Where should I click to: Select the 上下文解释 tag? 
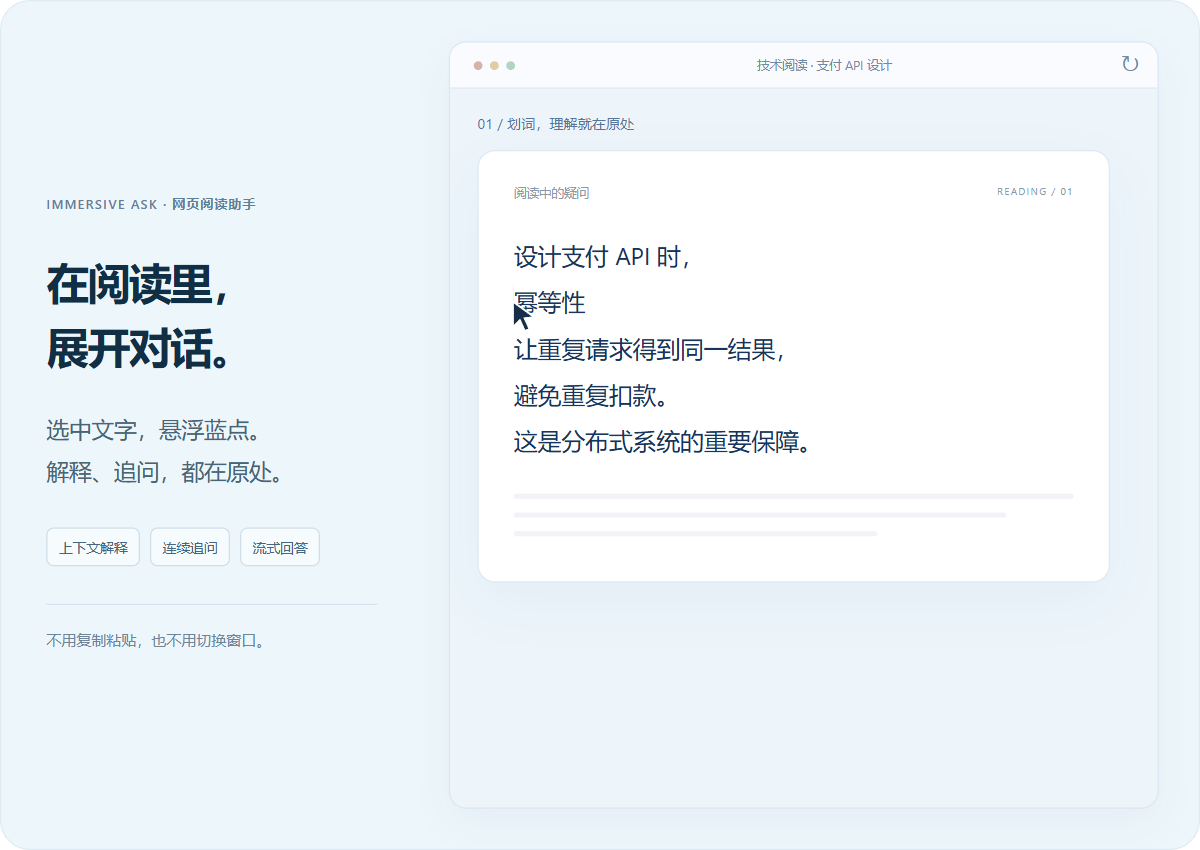coord(93,547)
